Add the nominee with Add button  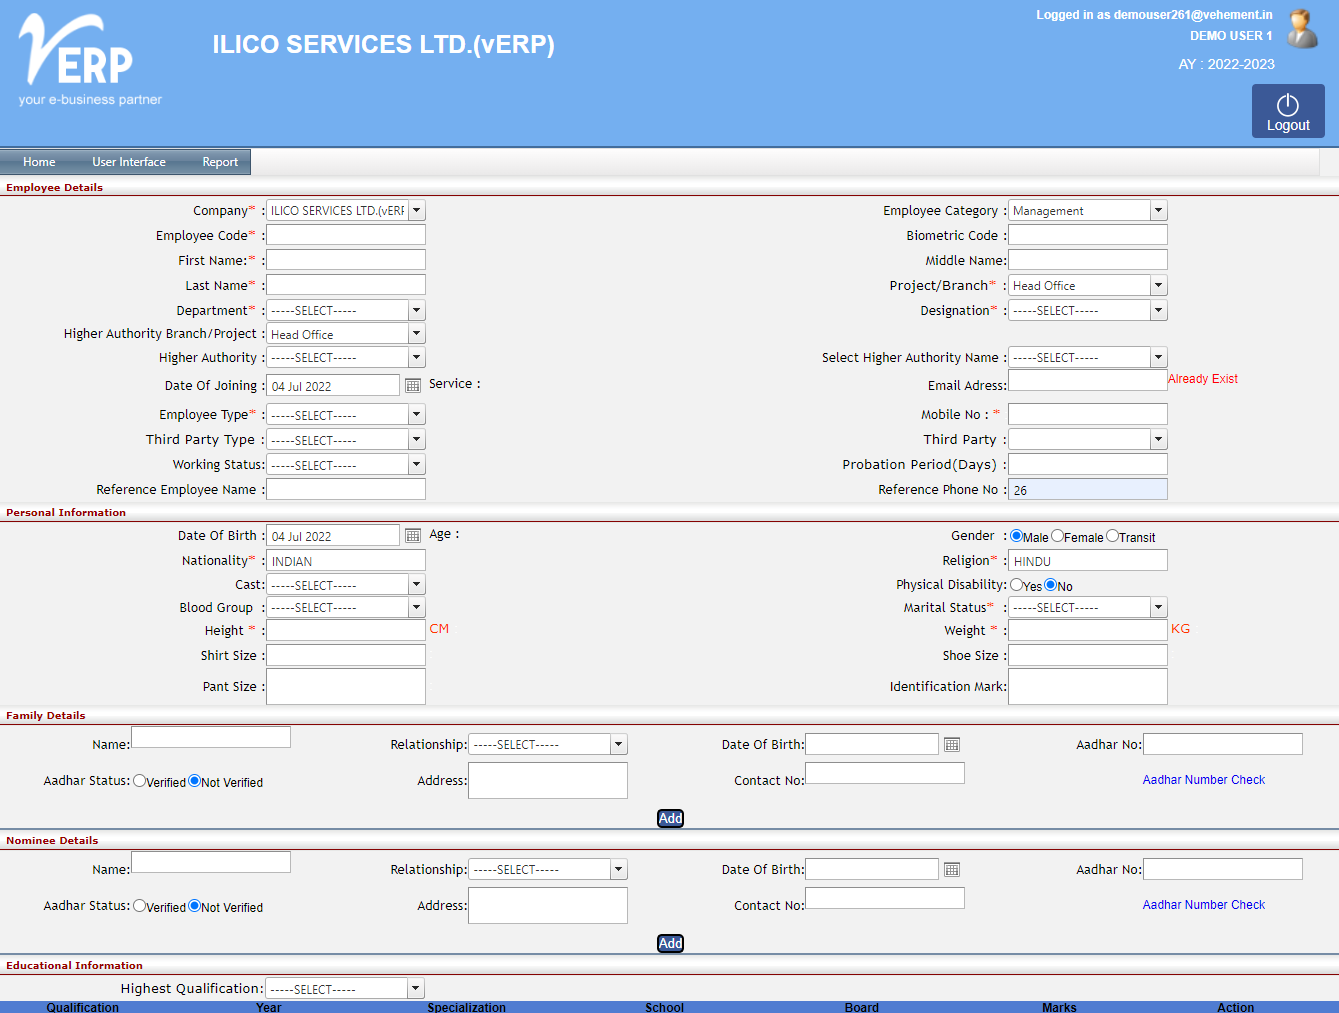click(x=670, y=943)
